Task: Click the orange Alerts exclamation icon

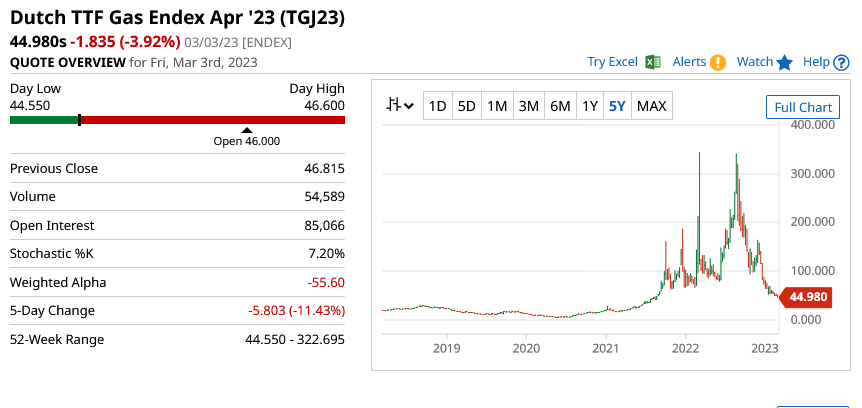Action: pyautogui.click(x=718, y=62)
